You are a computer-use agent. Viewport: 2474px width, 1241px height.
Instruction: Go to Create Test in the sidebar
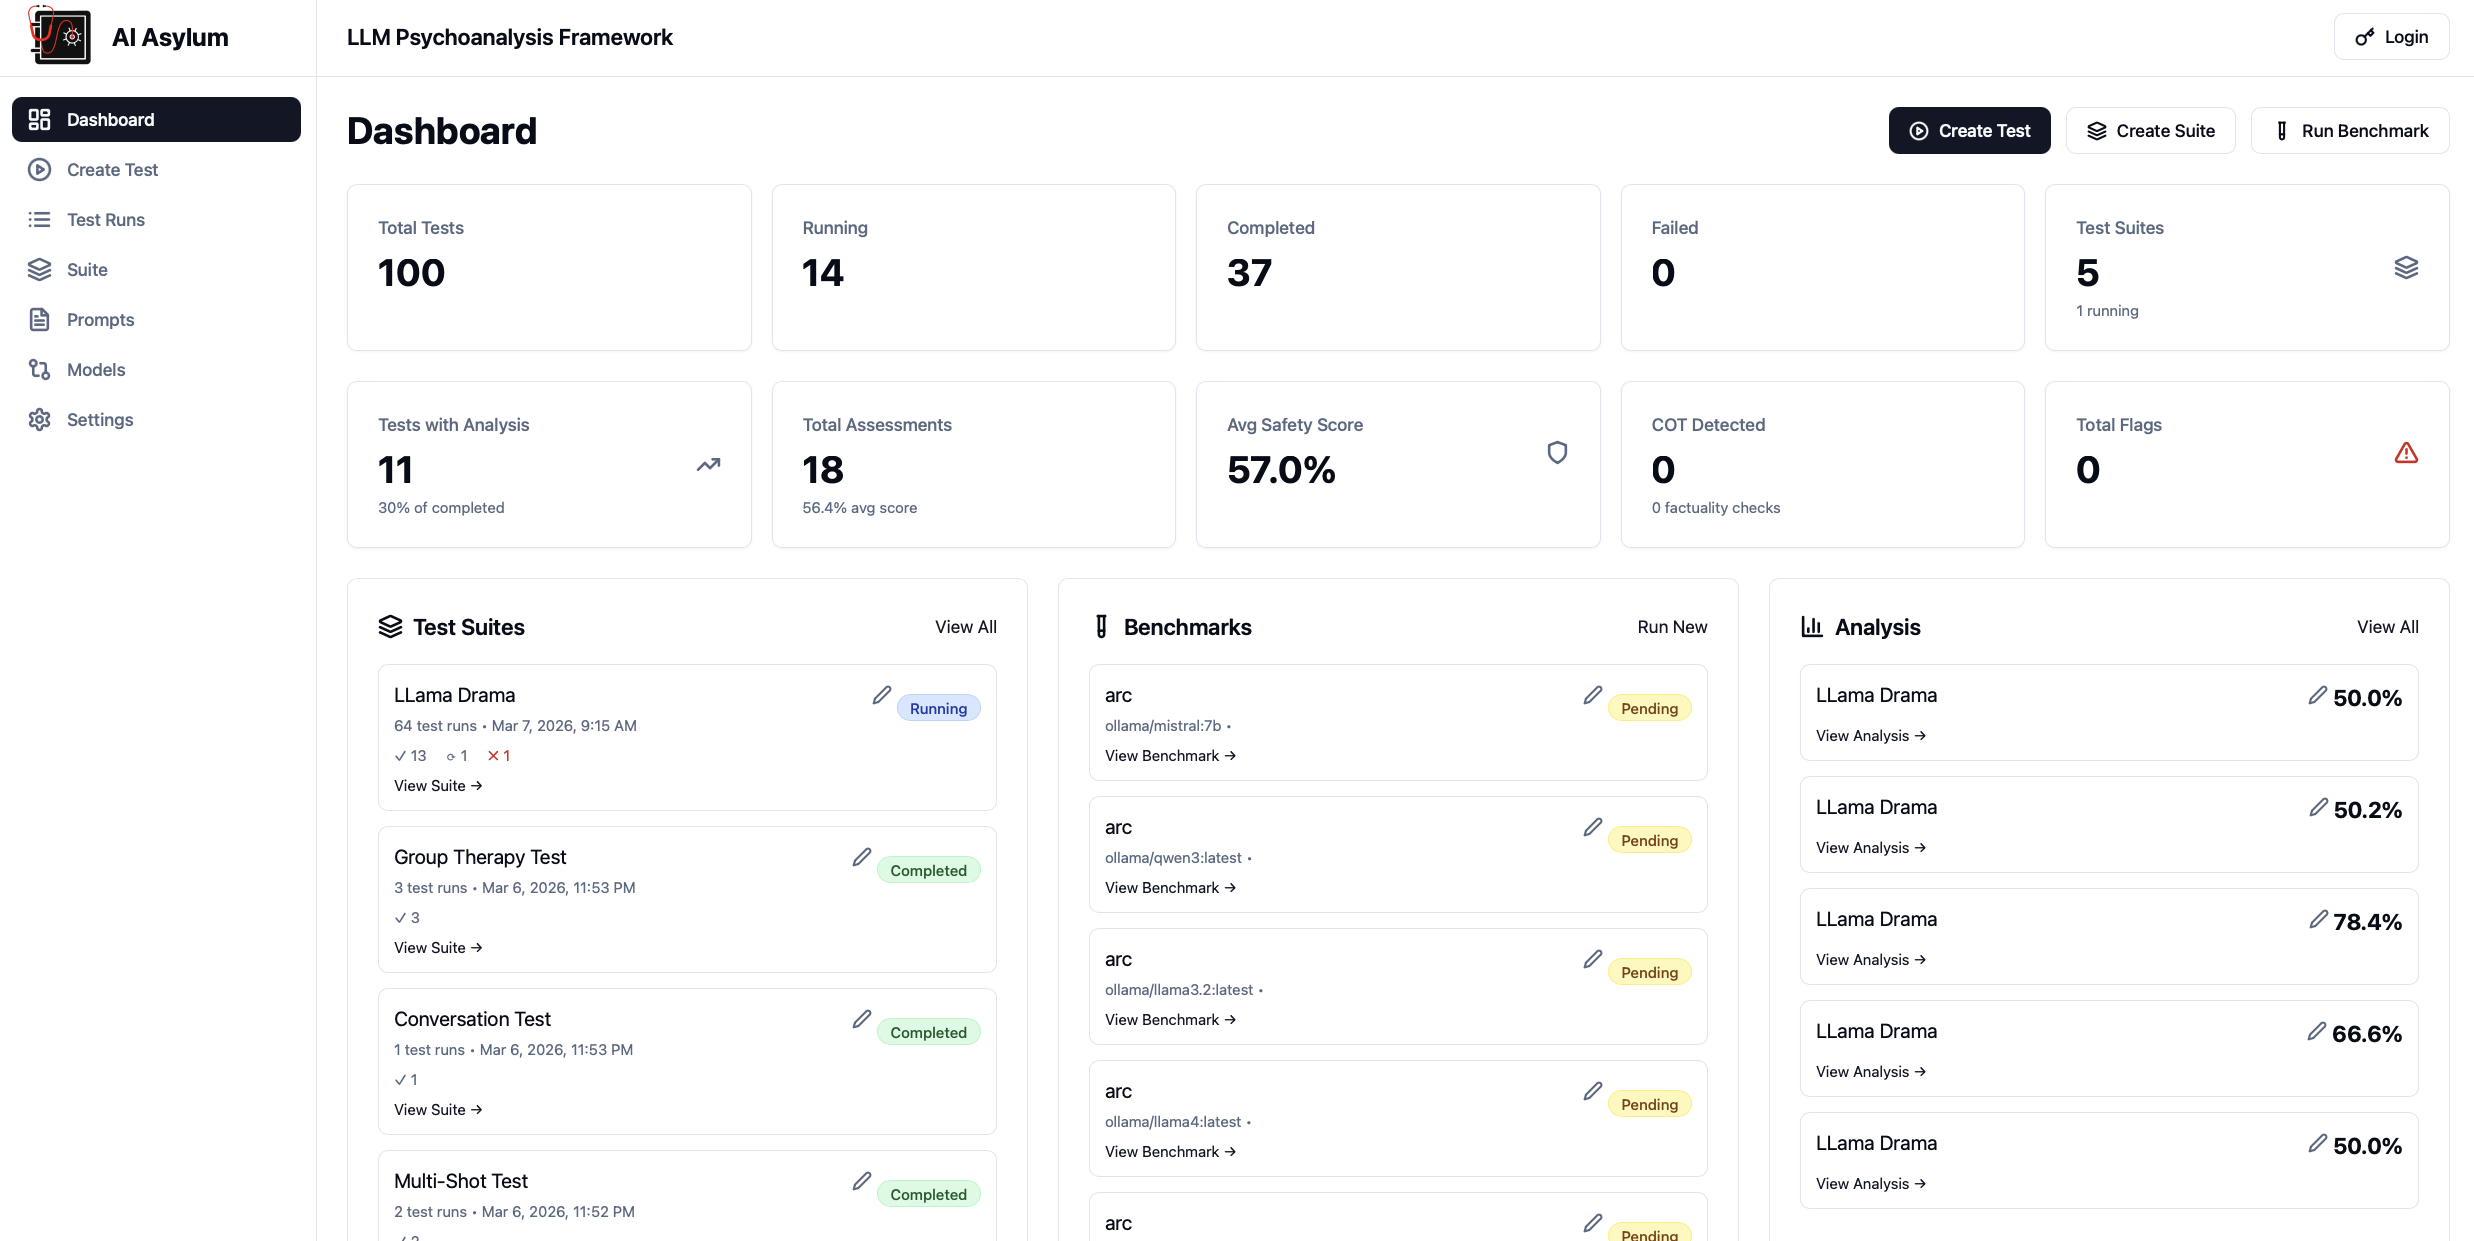point(156,169)
